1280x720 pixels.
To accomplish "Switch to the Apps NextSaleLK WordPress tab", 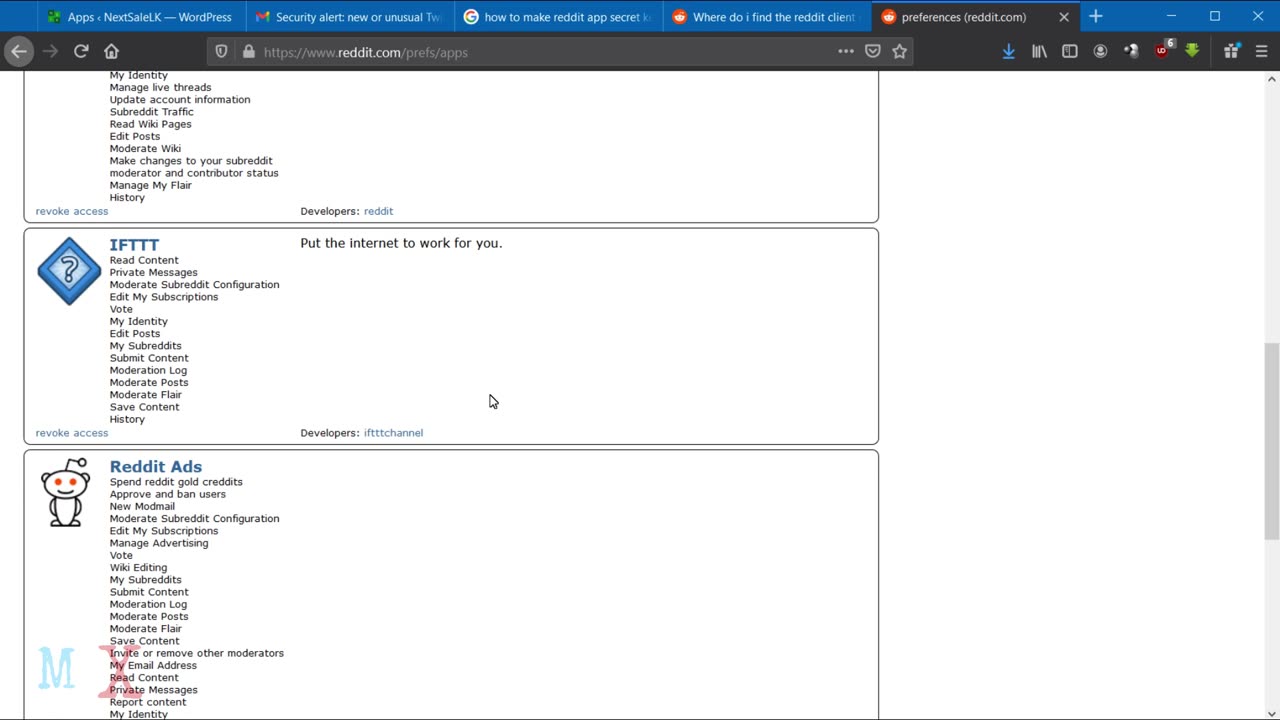I will 141,17.
